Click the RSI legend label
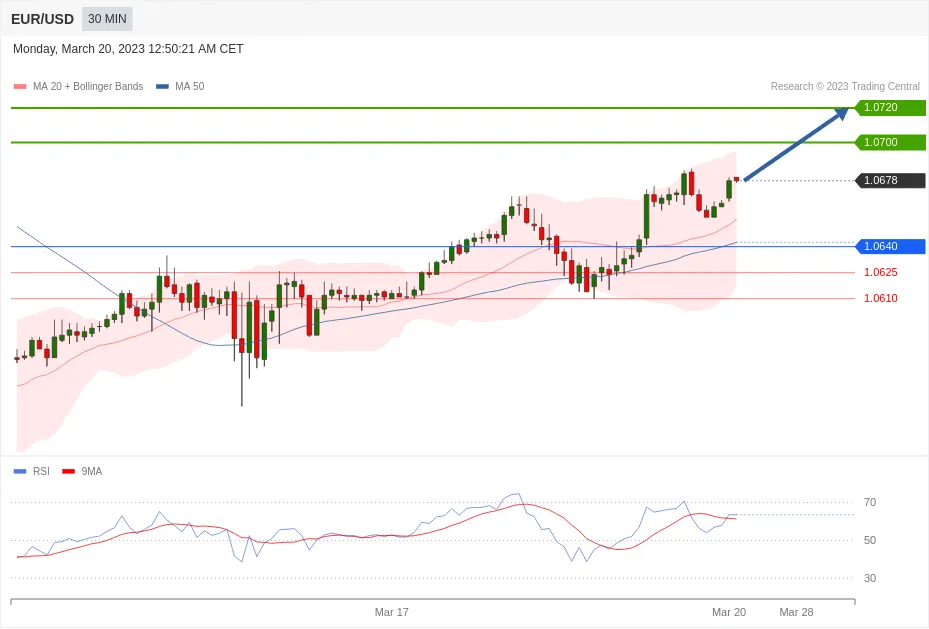The image size is (929, 629). pos(41,471)
